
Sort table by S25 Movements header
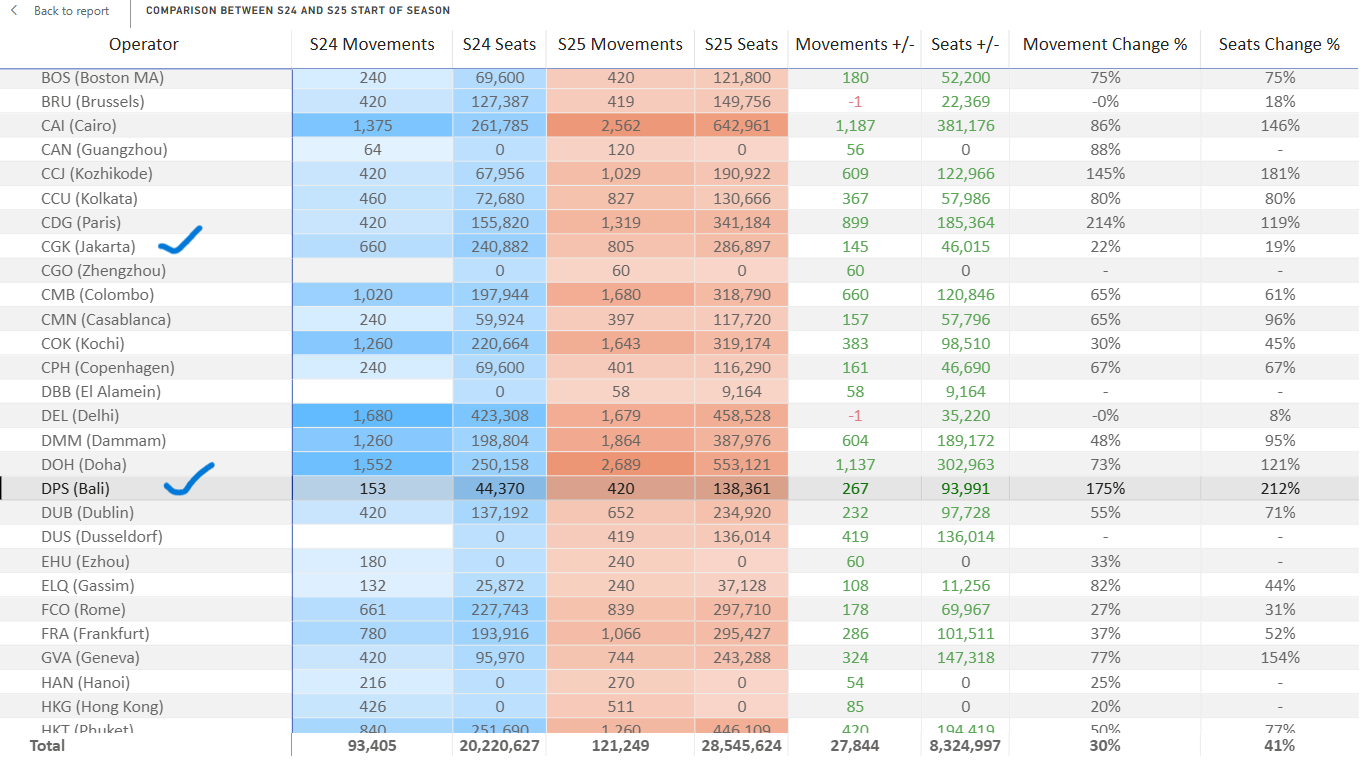point(620,44)
